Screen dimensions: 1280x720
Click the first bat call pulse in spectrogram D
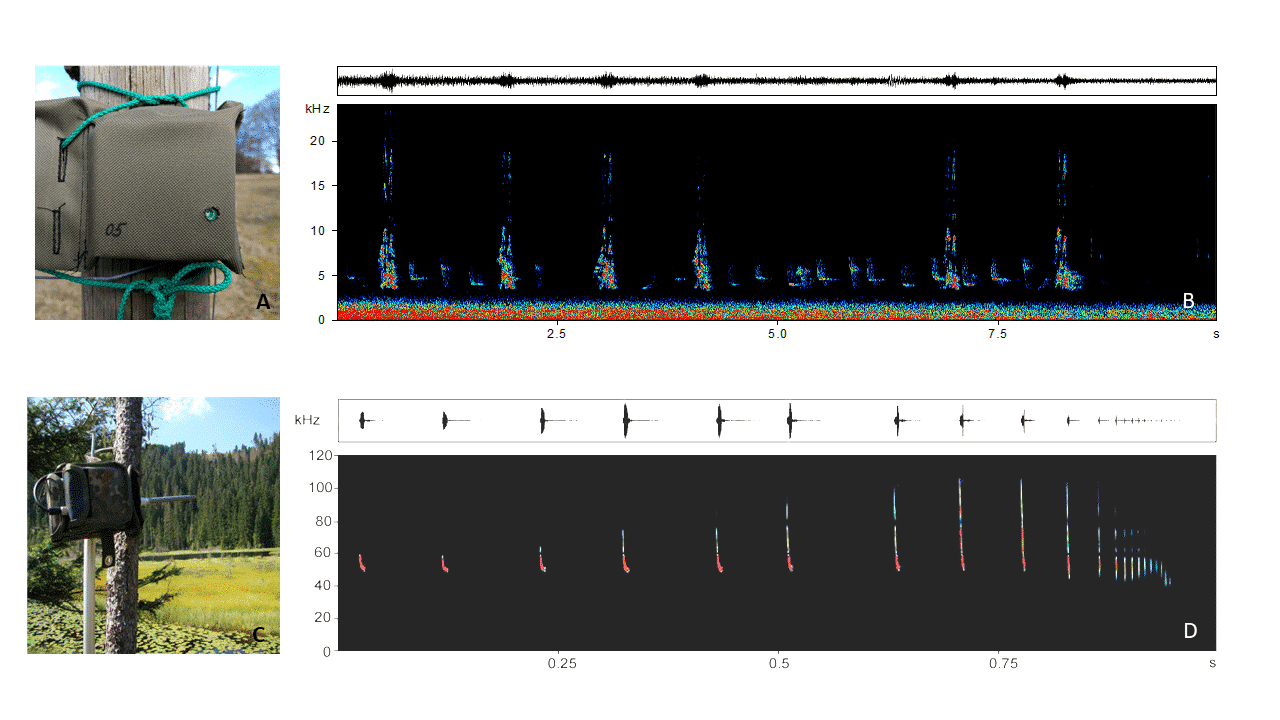click(362, 563)
